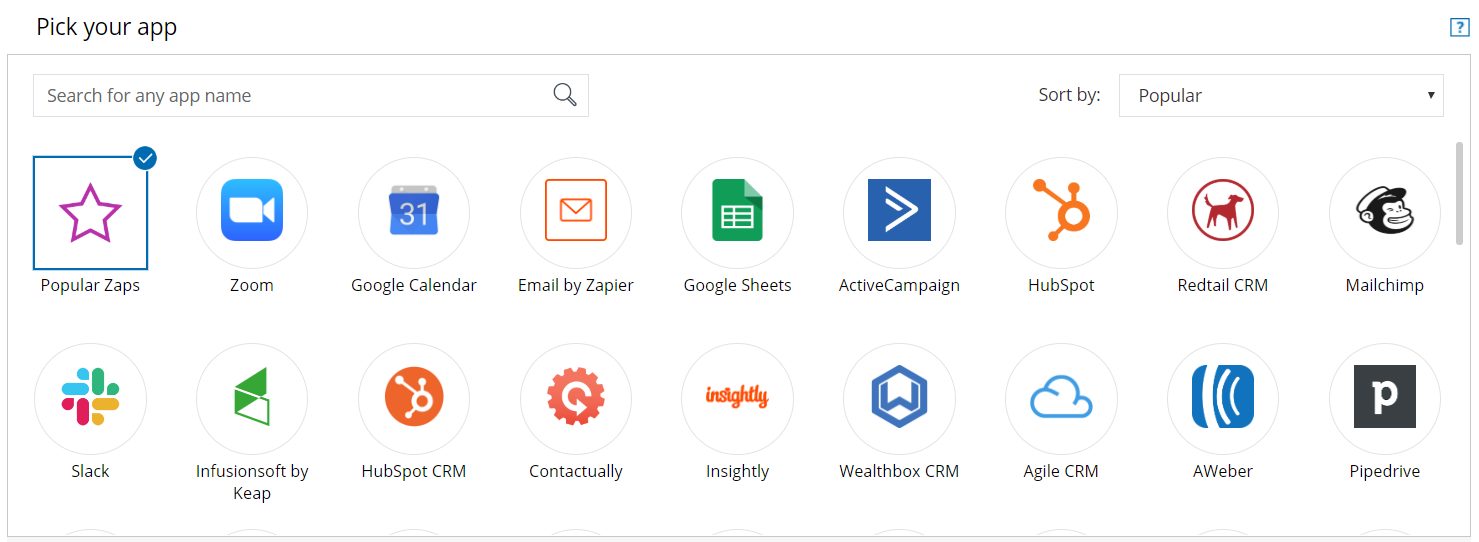Pick the Email by Zapier icon
This screenshot has width=1479, height=542.
tap(576, 213)
